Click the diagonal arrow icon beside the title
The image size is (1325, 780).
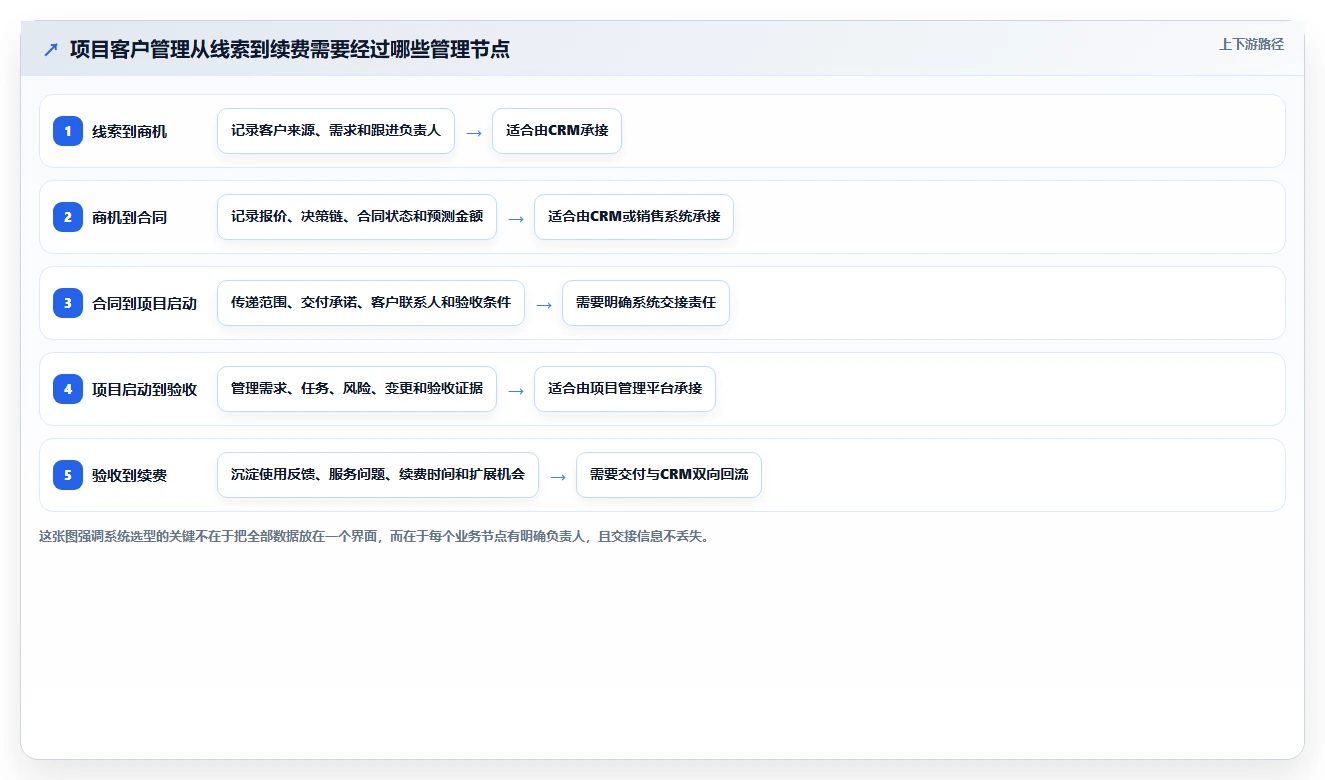(51, 50)
